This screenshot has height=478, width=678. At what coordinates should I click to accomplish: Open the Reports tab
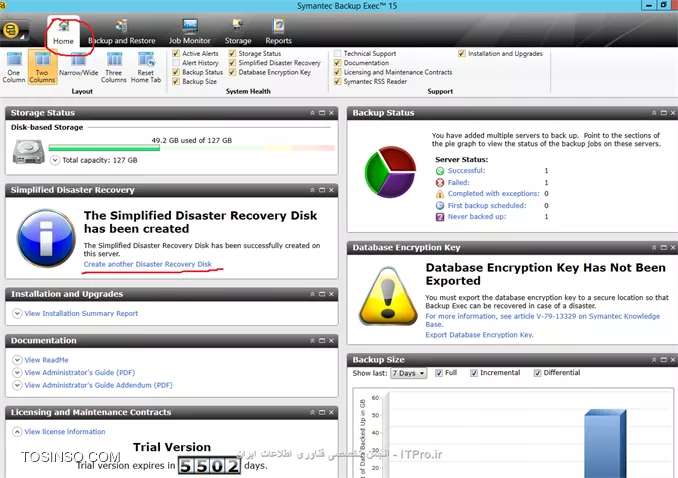(278, 32)
